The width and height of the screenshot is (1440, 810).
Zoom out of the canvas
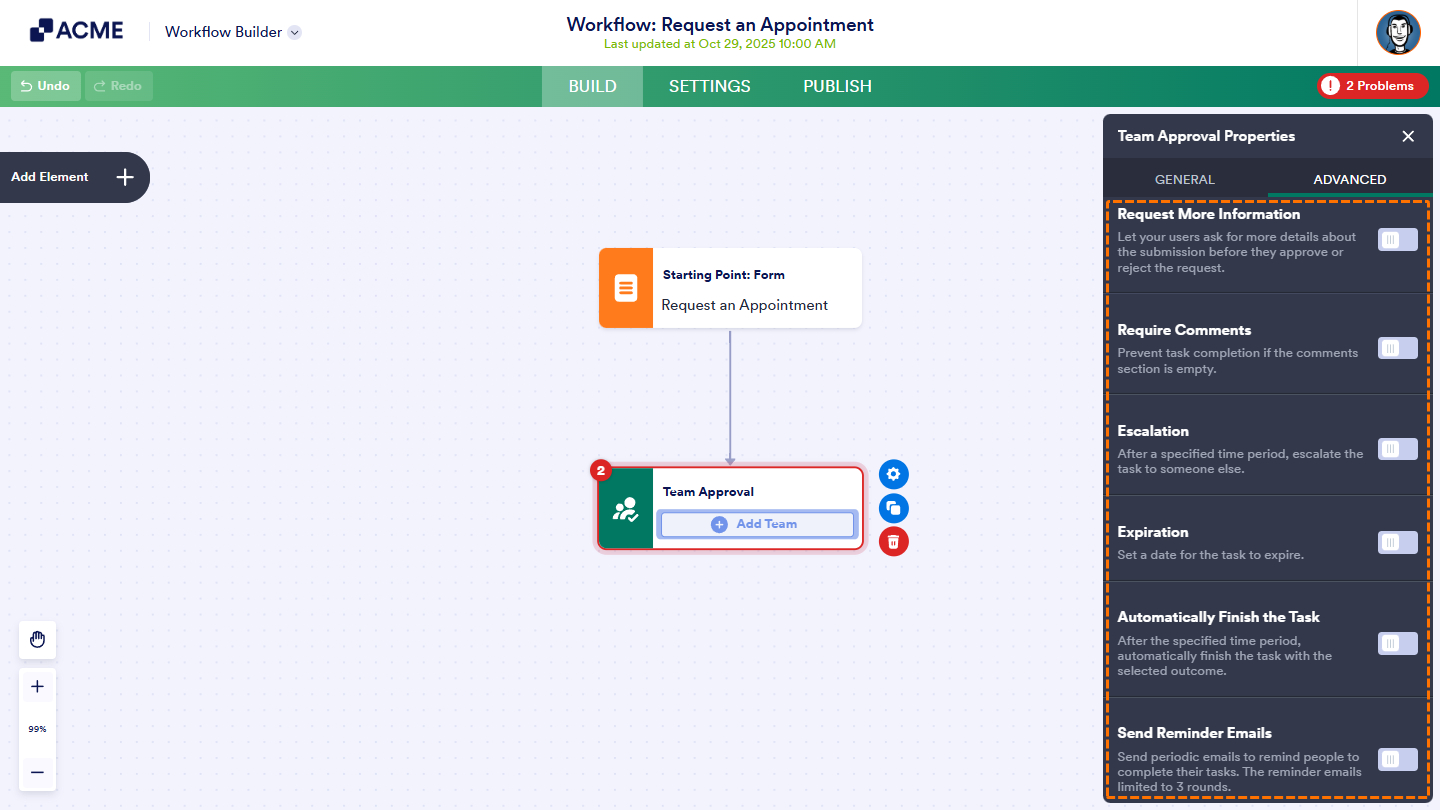coord(38,772)
